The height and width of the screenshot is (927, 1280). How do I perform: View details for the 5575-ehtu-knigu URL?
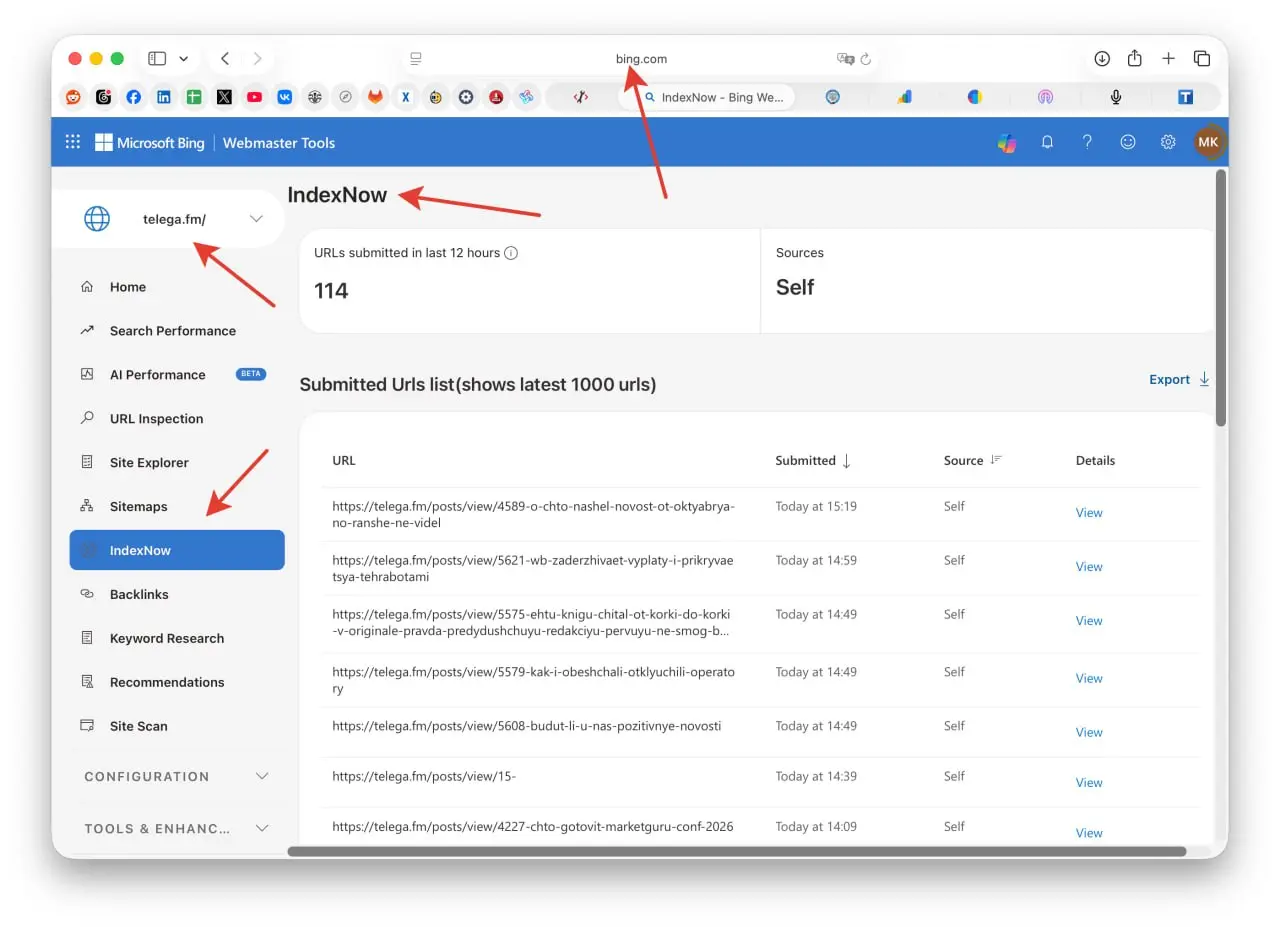pos(1089,621)
